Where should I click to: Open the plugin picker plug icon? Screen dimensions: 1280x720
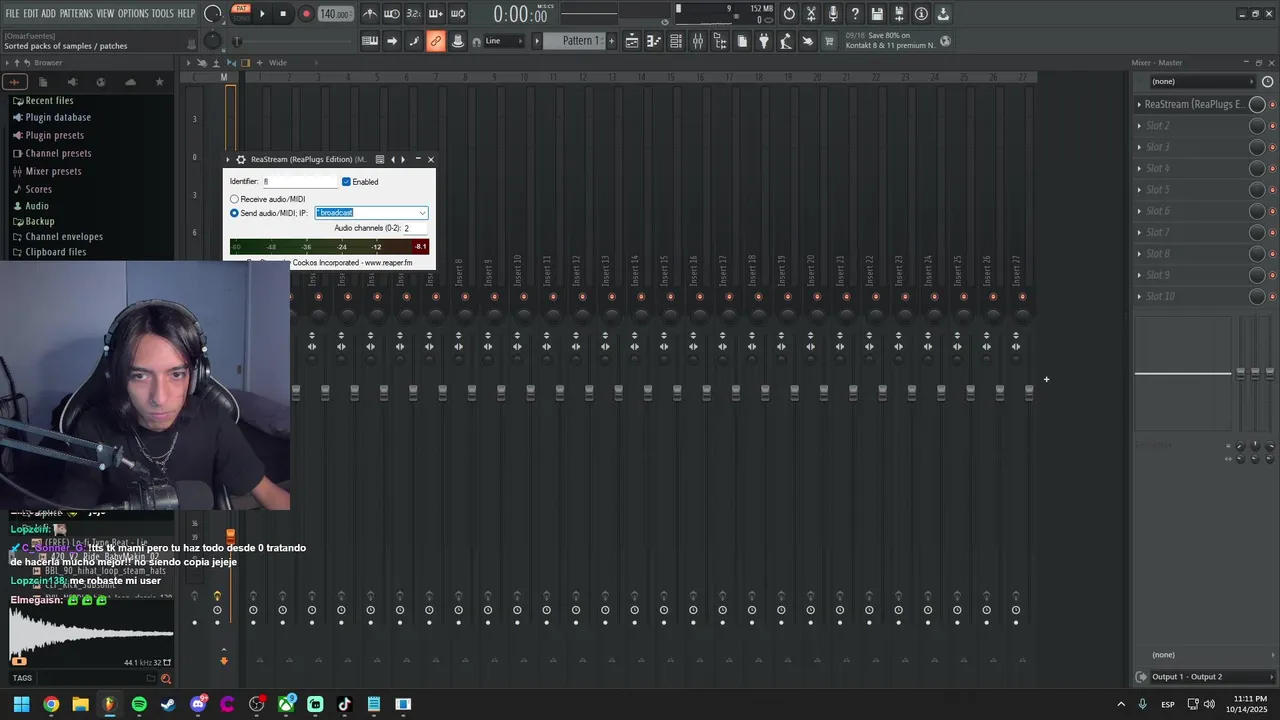[x=764, y=41]
